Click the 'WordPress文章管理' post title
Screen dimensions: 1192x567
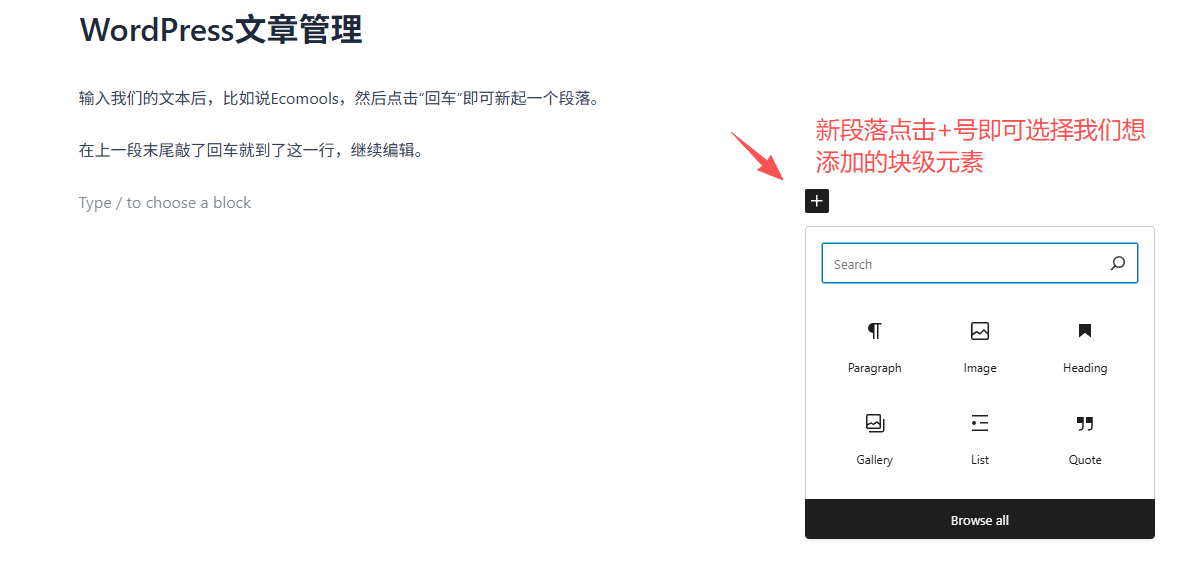tap(221, 30)
